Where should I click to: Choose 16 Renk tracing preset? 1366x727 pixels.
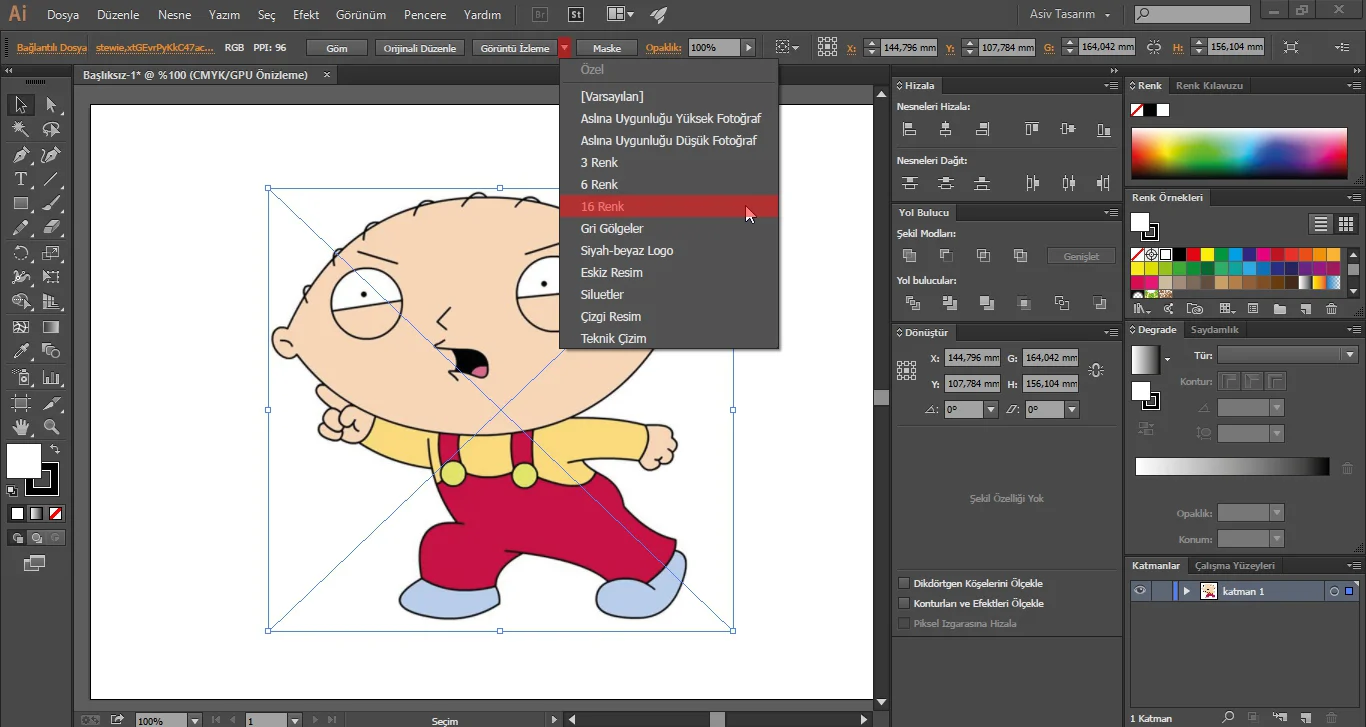click(x=668, y=206)
